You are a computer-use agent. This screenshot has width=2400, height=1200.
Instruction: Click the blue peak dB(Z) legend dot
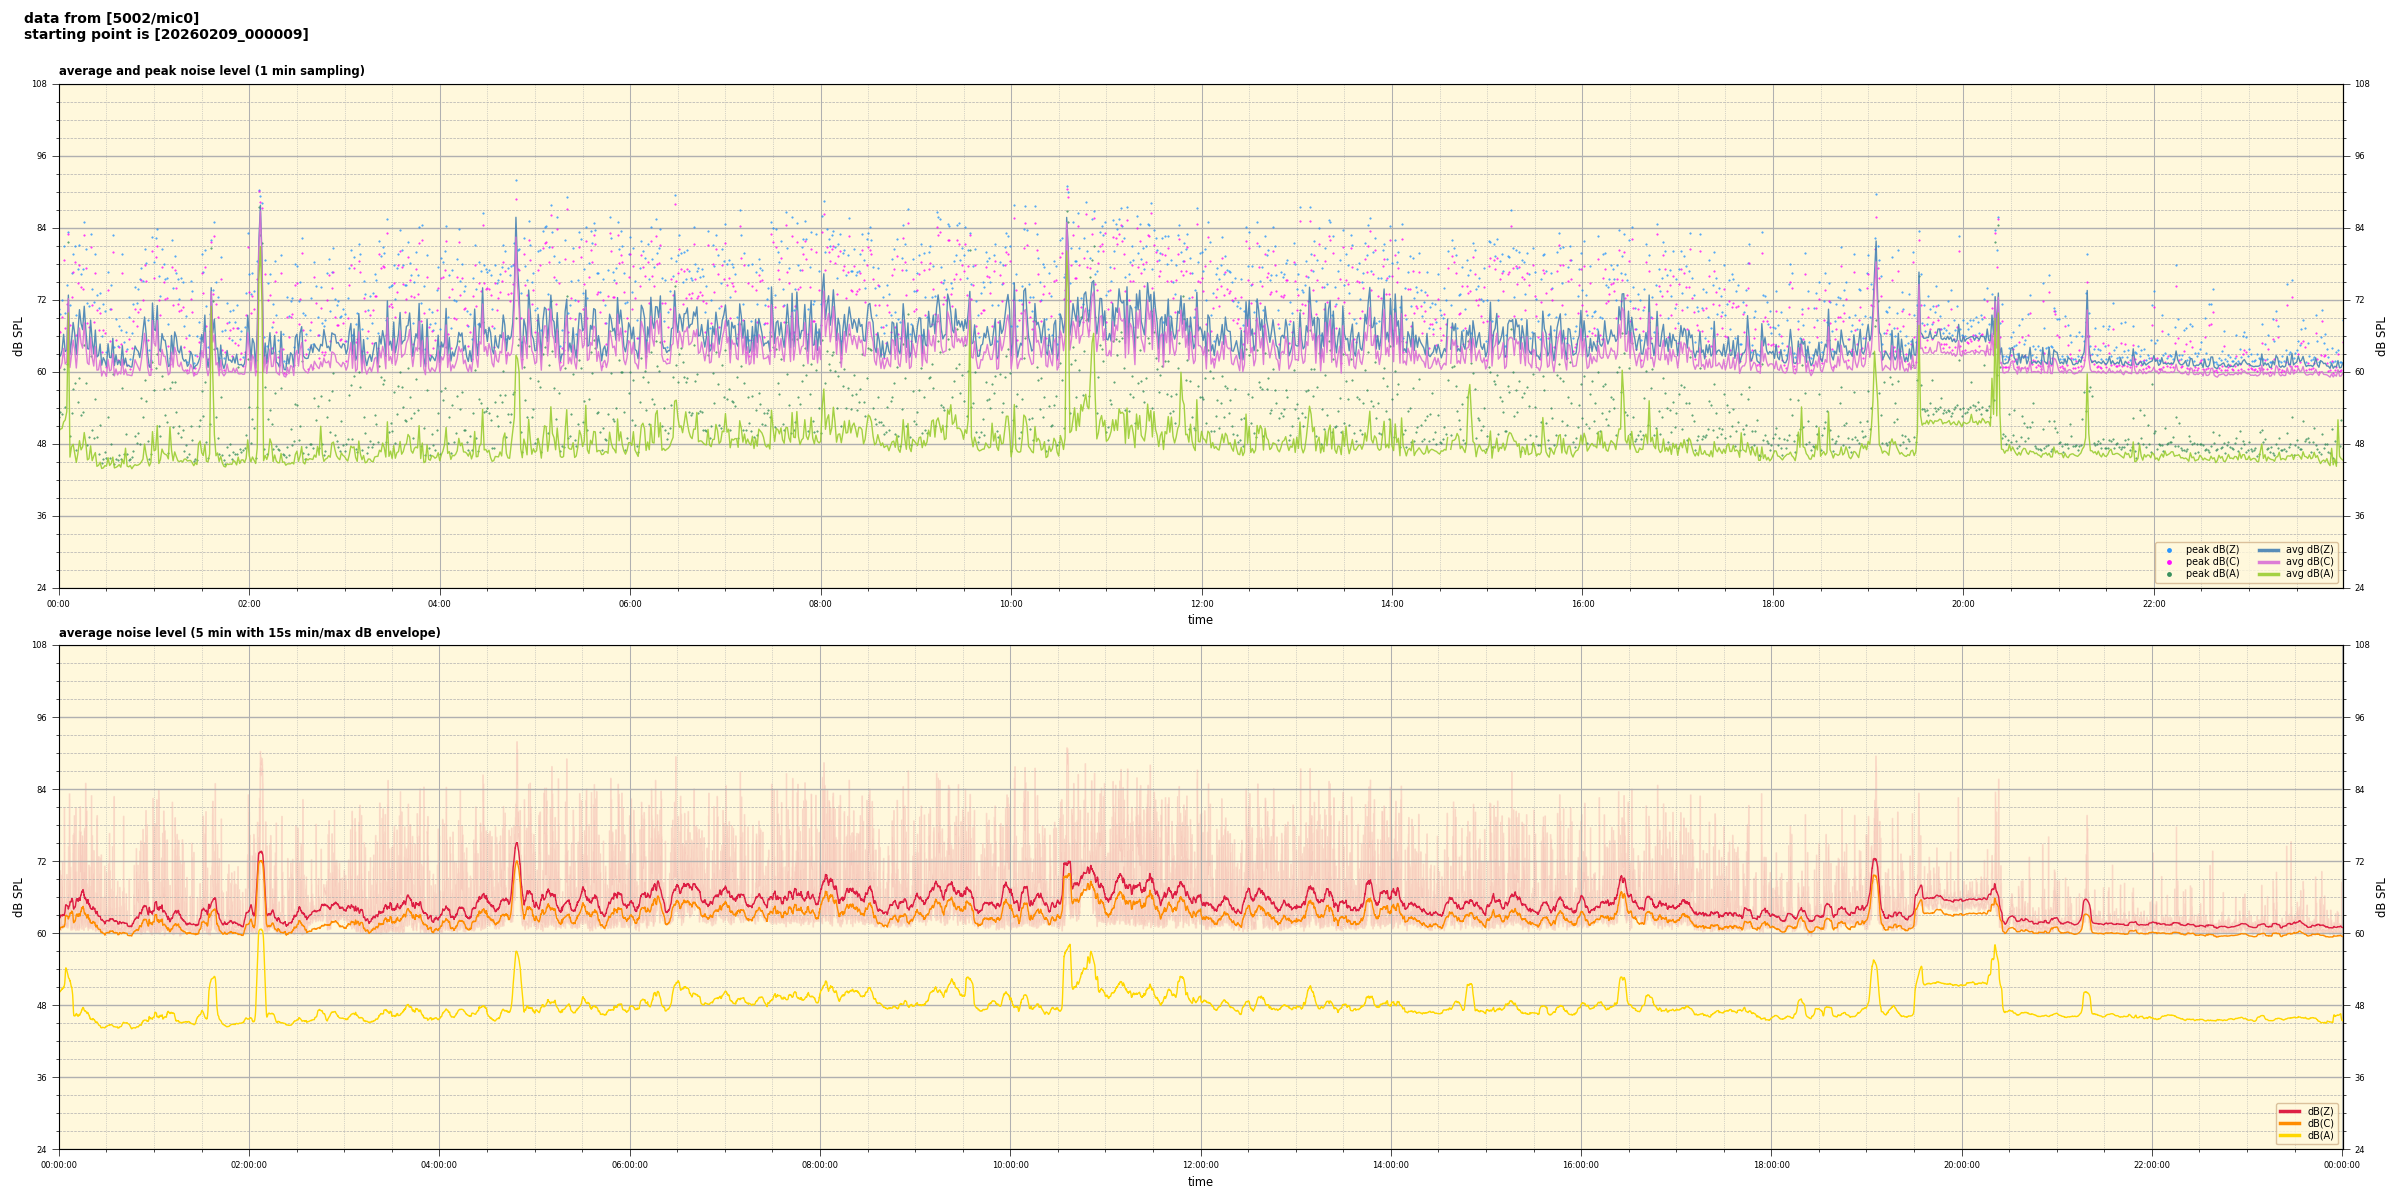coord(2169,550)
